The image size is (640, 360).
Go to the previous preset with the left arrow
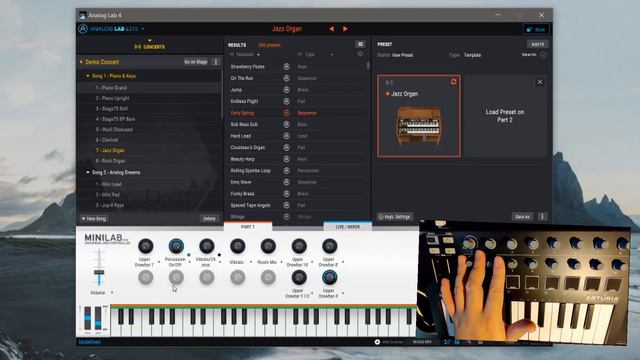[331, 29]
